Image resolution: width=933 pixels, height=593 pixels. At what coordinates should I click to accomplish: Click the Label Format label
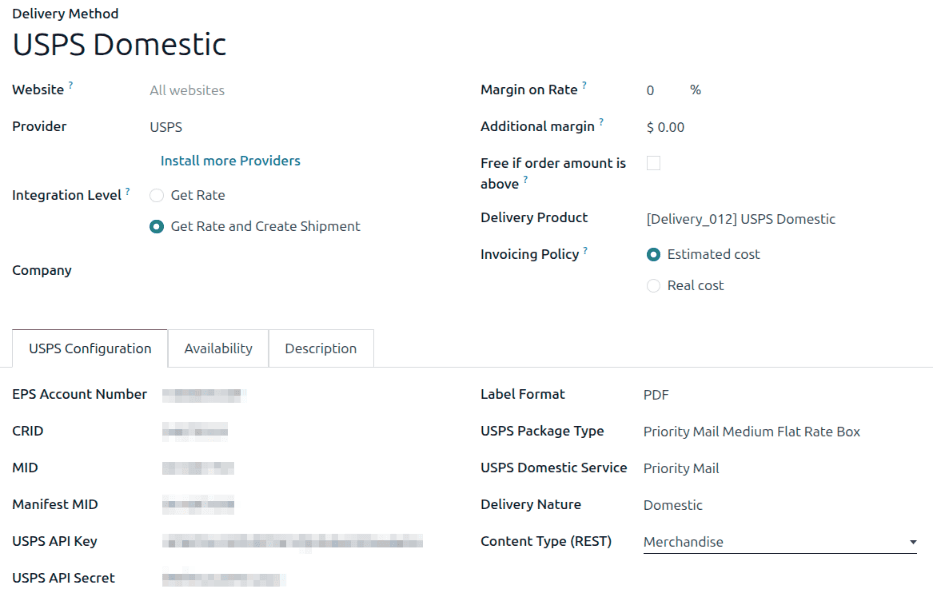coord(522,394)
